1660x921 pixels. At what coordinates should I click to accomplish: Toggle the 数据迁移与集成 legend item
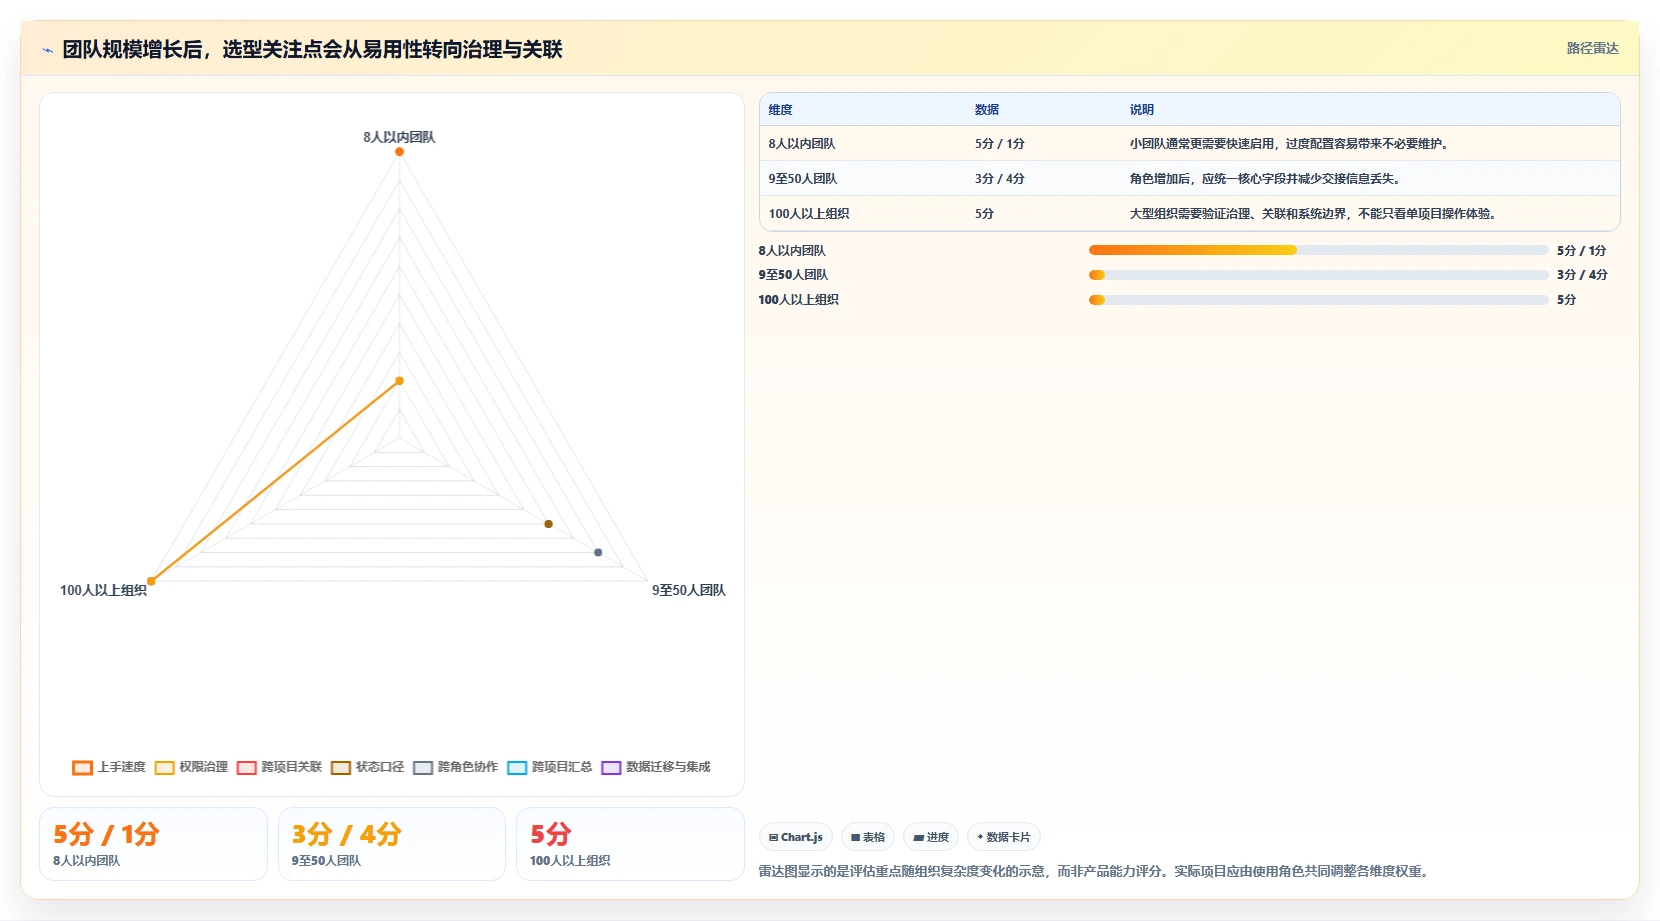[655, 767]
